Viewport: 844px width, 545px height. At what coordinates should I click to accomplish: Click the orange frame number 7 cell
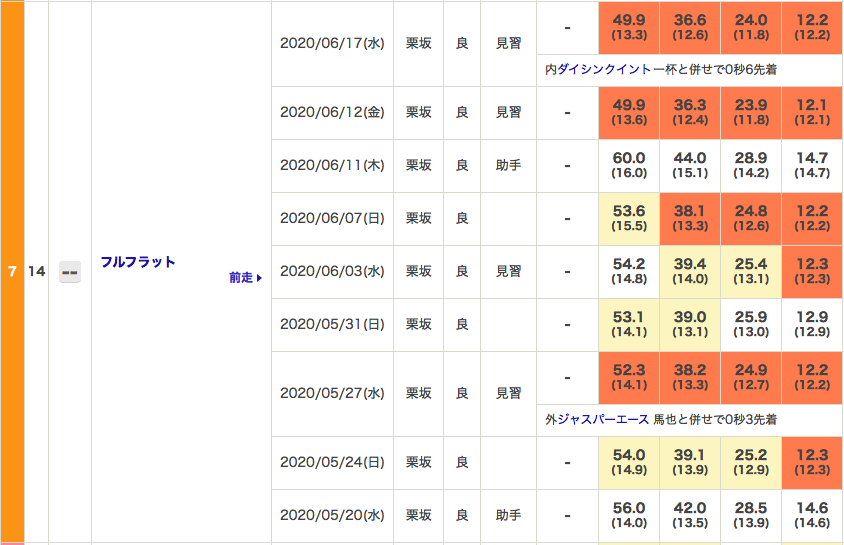point(12,272)
